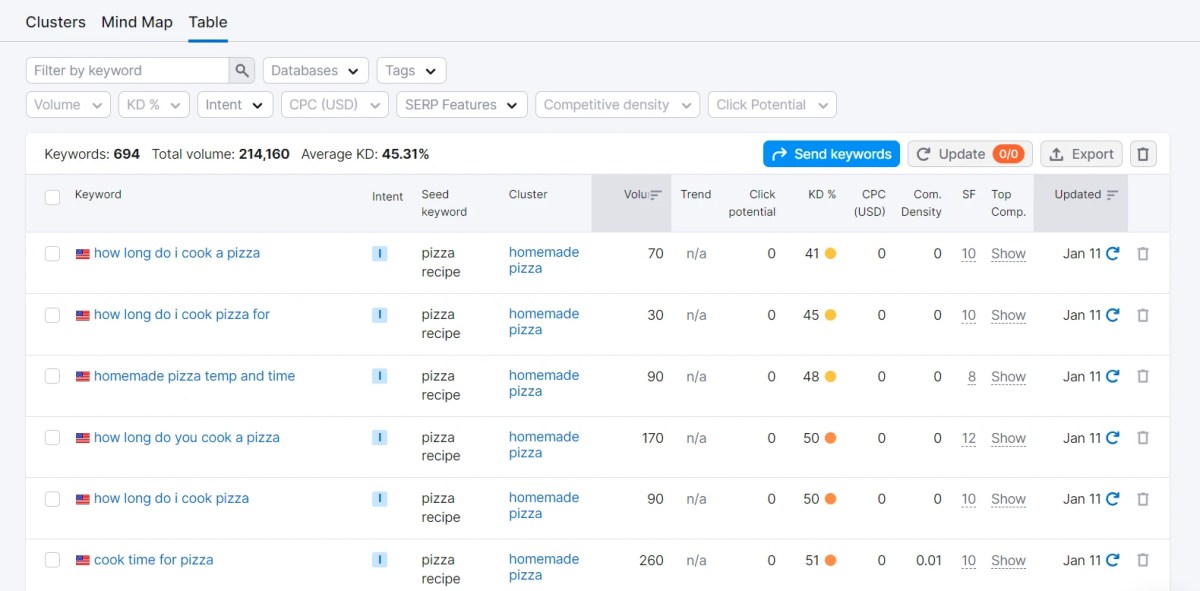Show top competitors for 'cook time for pizza'
The image size is (1200, 591).
click(1008, 561)
